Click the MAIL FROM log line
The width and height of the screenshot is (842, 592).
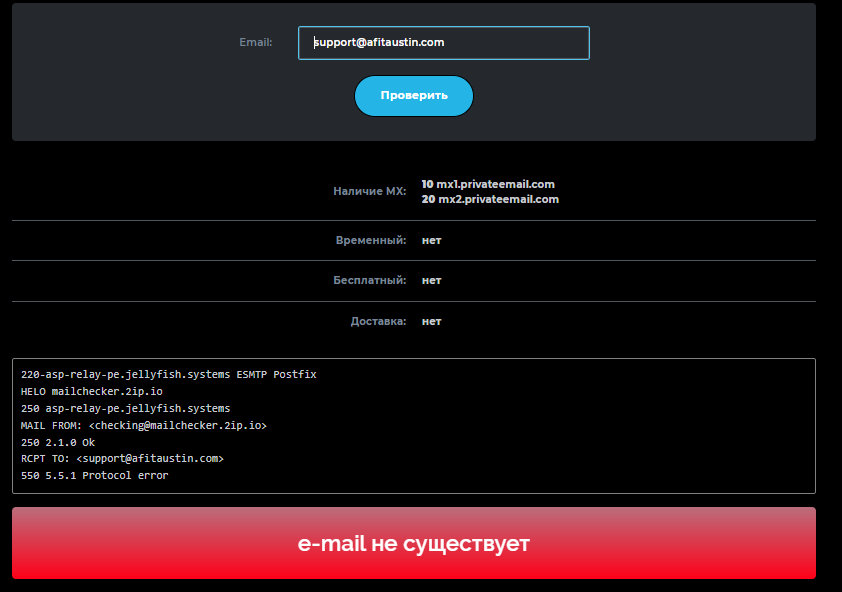tap(143, 425)
